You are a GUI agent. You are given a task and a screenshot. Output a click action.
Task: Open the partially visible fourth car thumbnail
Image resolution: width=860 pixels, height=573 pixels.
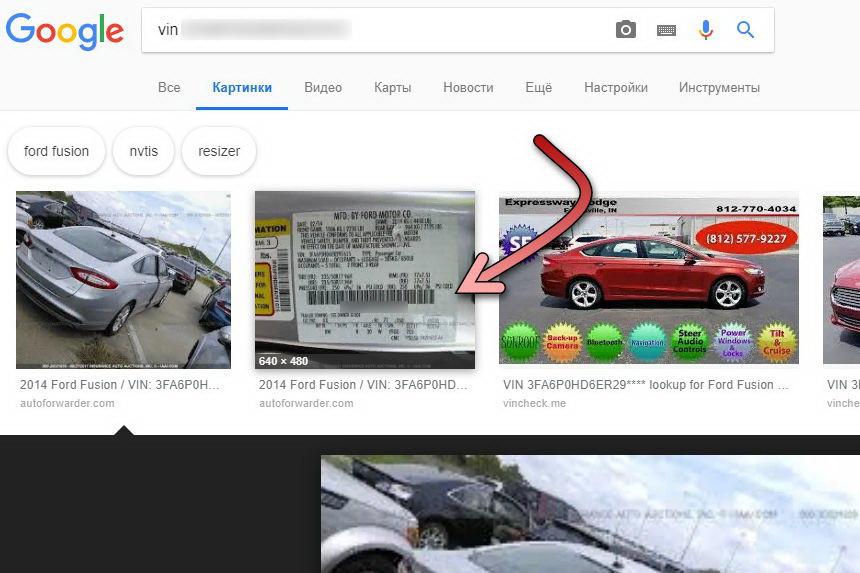point(841,280)
